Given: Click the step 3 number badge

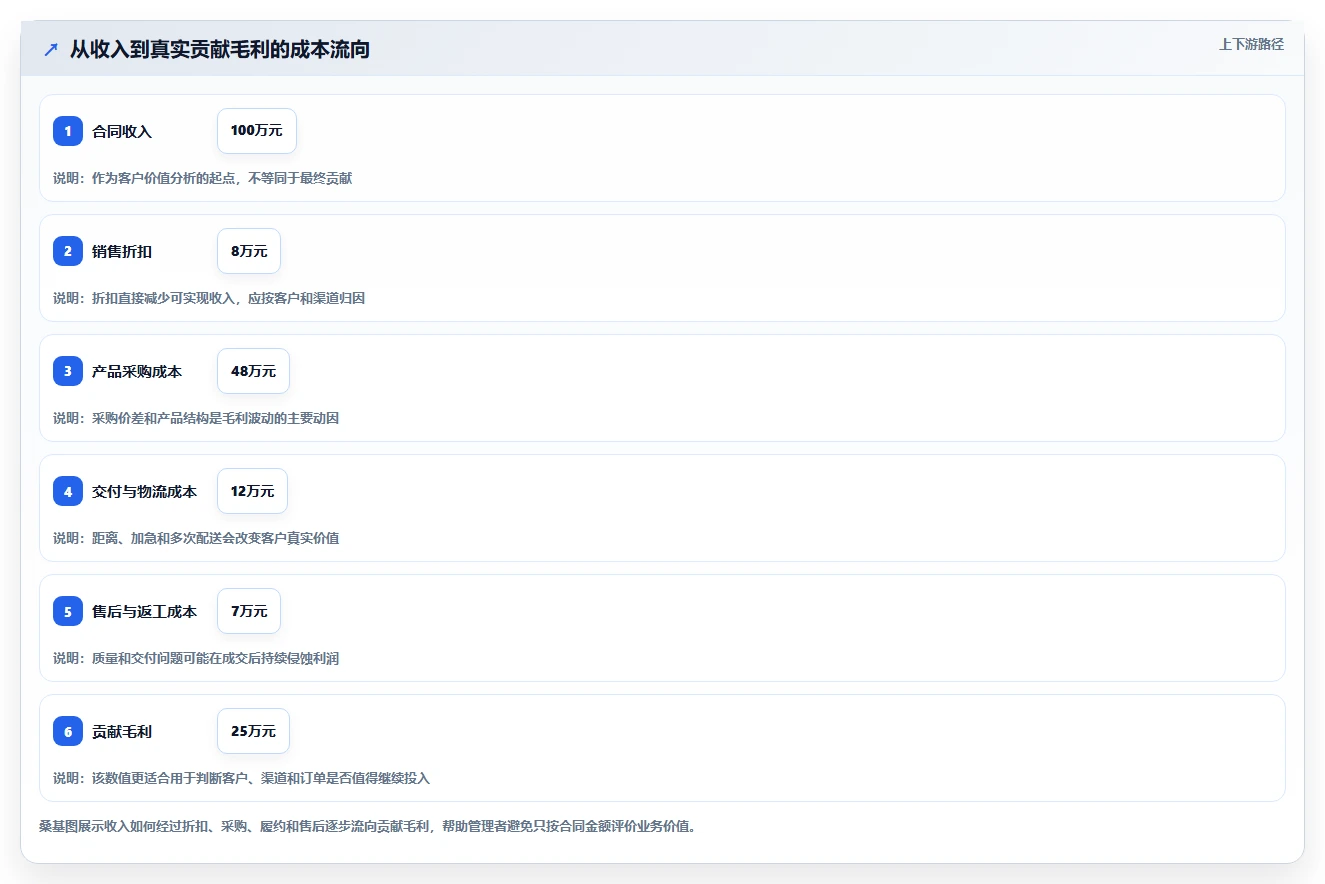Looking at the screenshot, I should [x=68, y=371].
